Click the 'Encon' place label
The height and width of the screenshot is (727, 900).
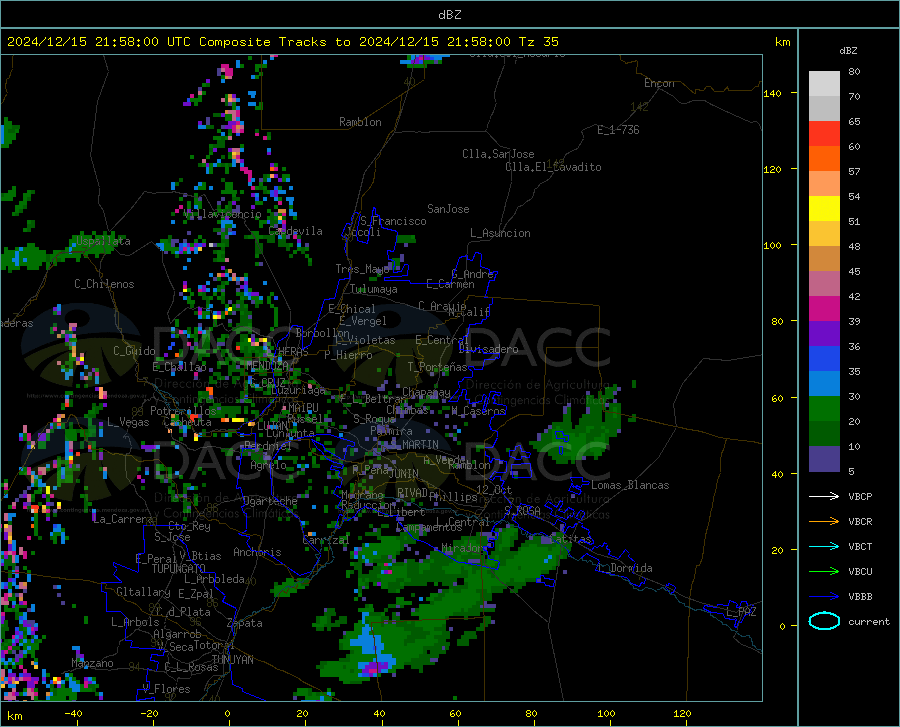pos(659,83)
